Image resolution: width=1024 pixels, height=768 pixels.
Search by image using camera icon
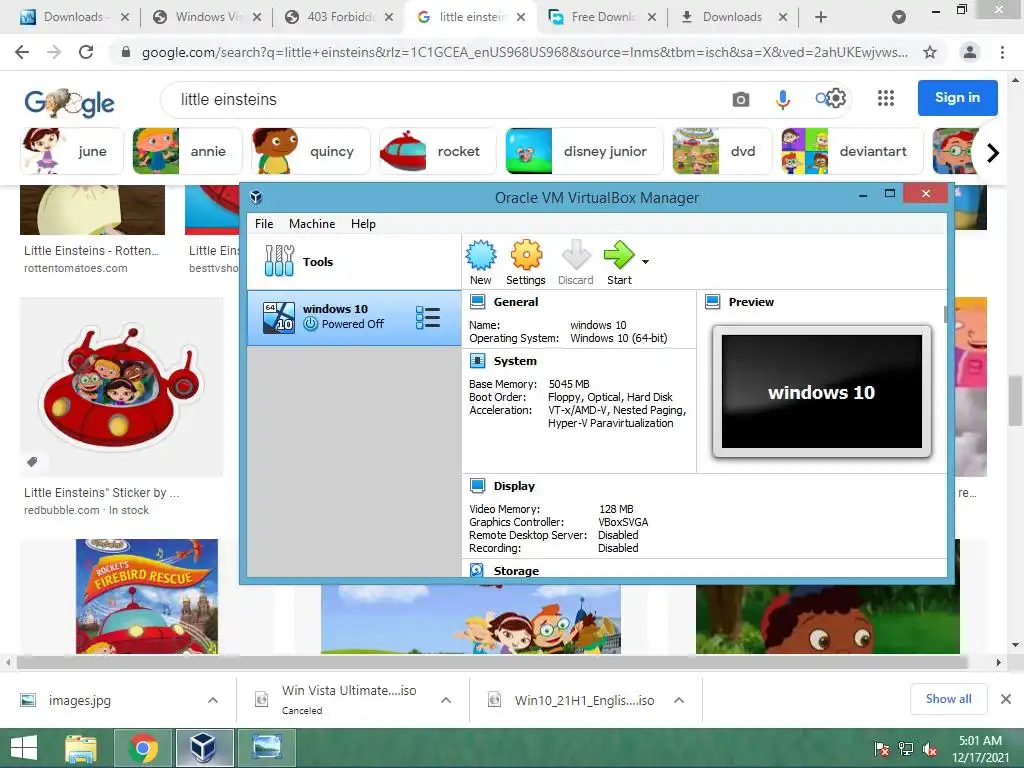click(x=741, y=99)
